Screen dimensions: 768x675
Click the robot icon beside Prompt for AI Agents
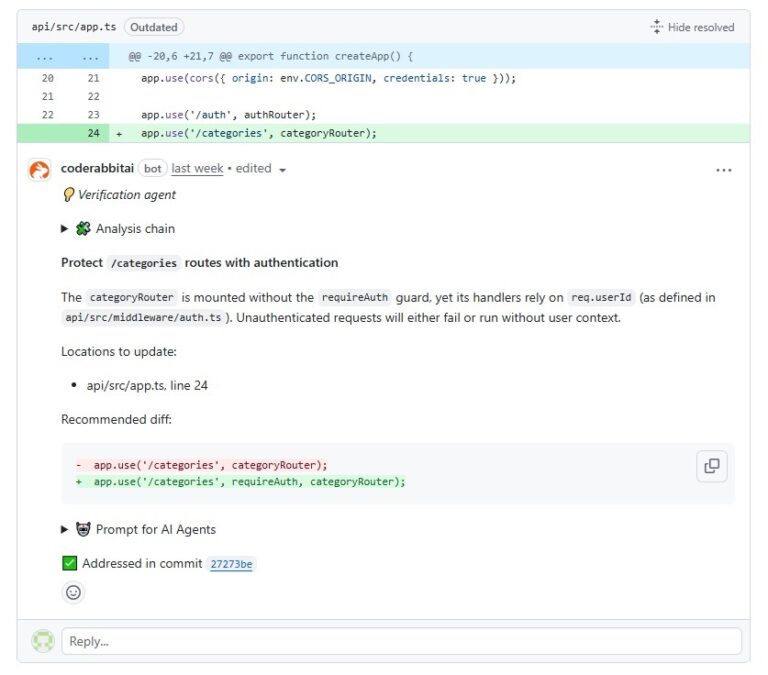point(83,529)
